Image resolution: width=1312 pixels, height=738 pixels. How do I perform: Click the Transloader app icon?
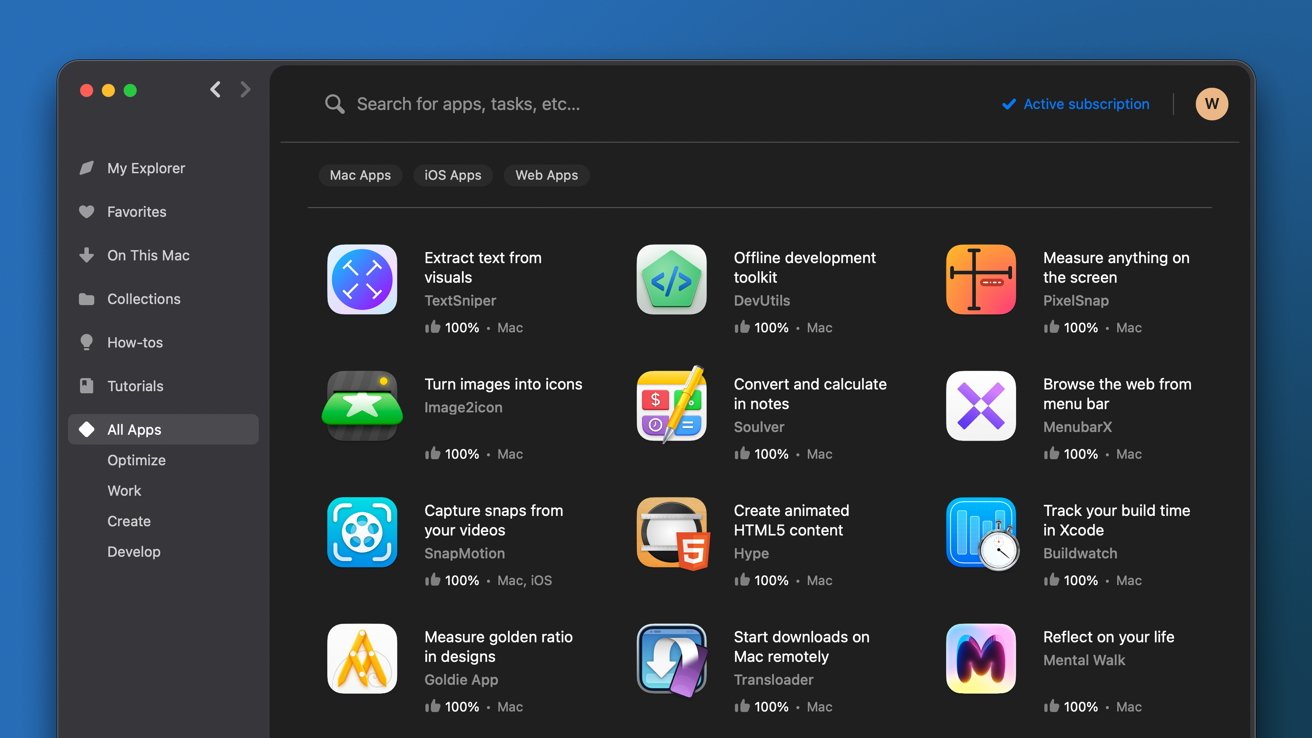click(x=671, y=659)
